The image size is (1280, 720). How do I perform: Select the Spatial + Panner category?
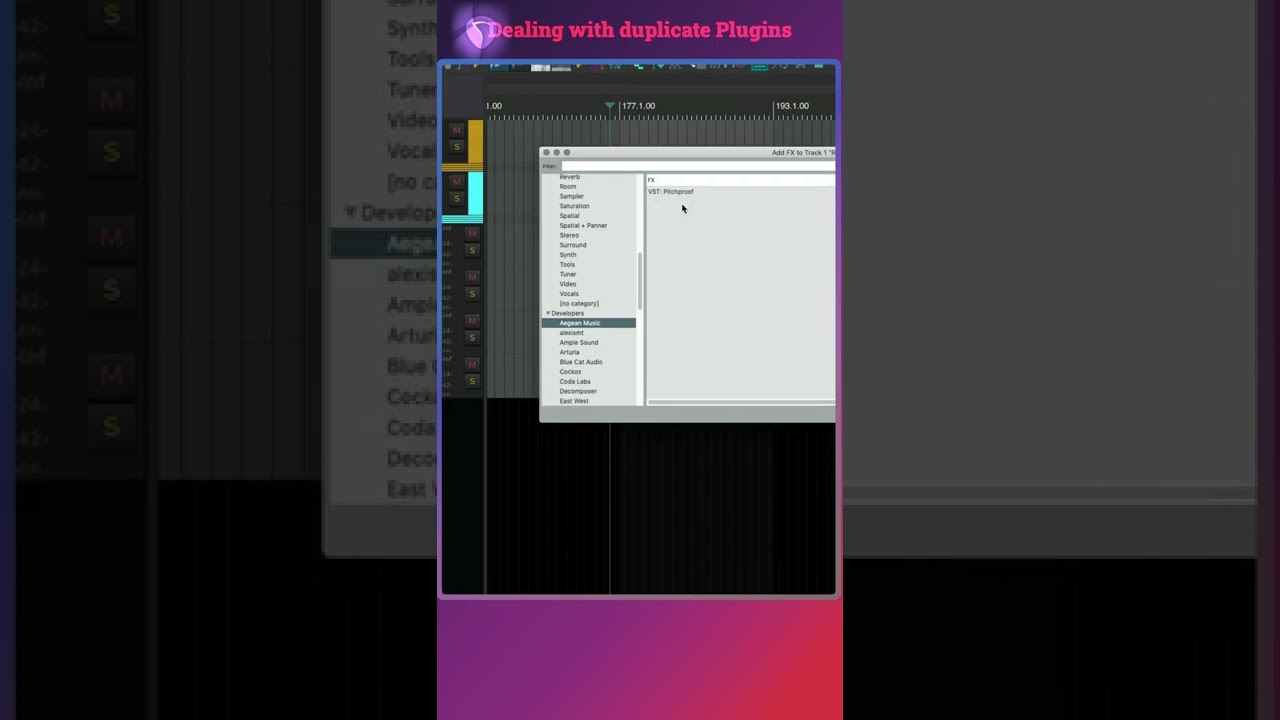tap(583, 226)
